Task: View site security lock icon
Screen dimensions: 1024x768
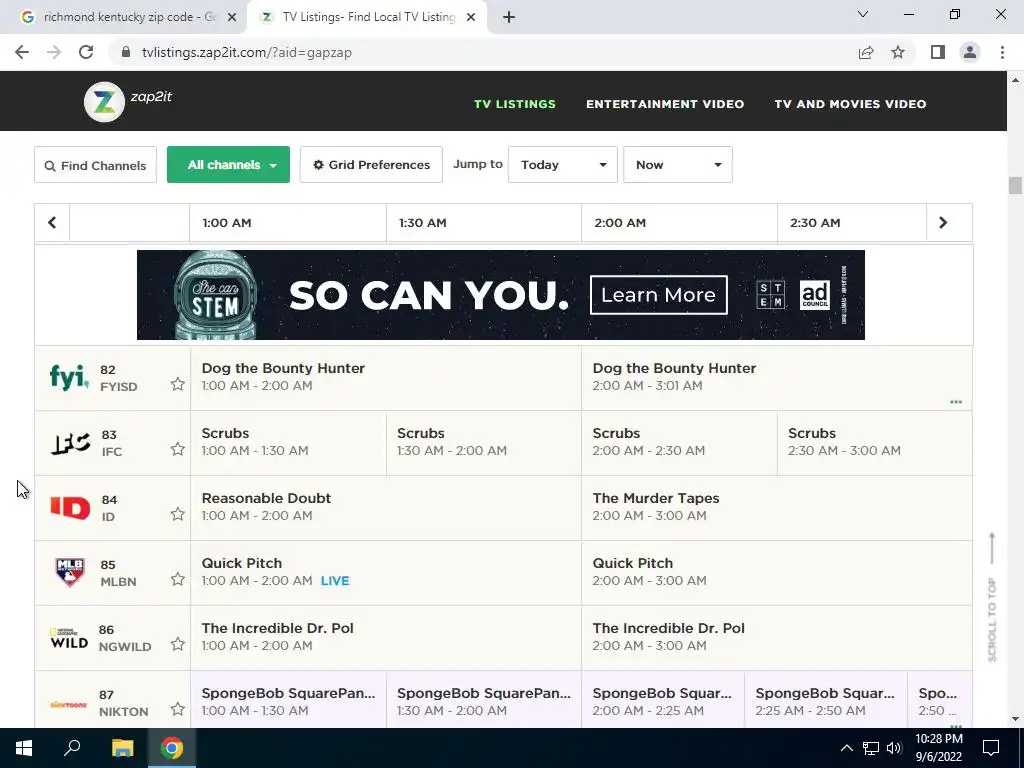Action: [x=126, y=52]
